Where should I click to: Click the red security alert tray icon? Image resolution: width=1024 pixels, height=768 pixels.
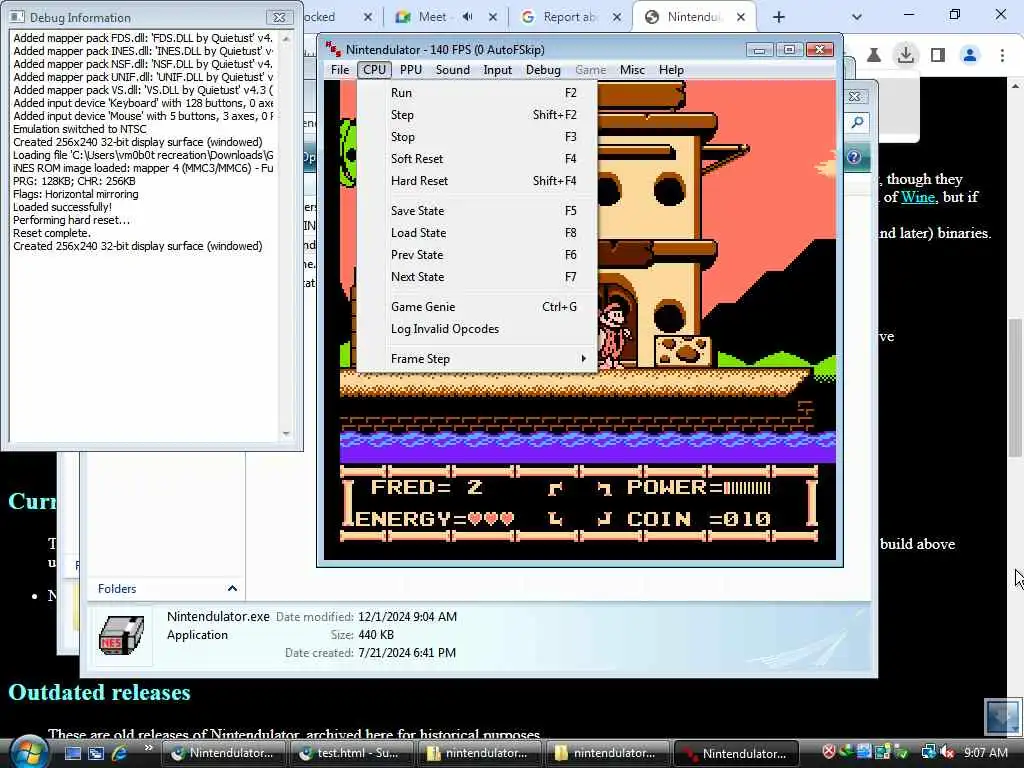(x=828, y=752)
